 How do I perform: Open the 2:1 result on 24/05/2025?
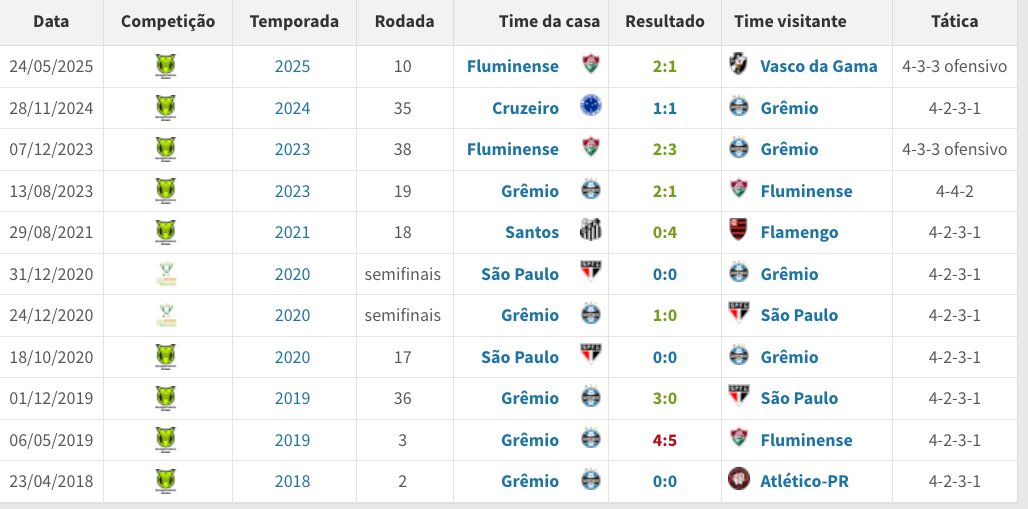click(x=665, y=67)
